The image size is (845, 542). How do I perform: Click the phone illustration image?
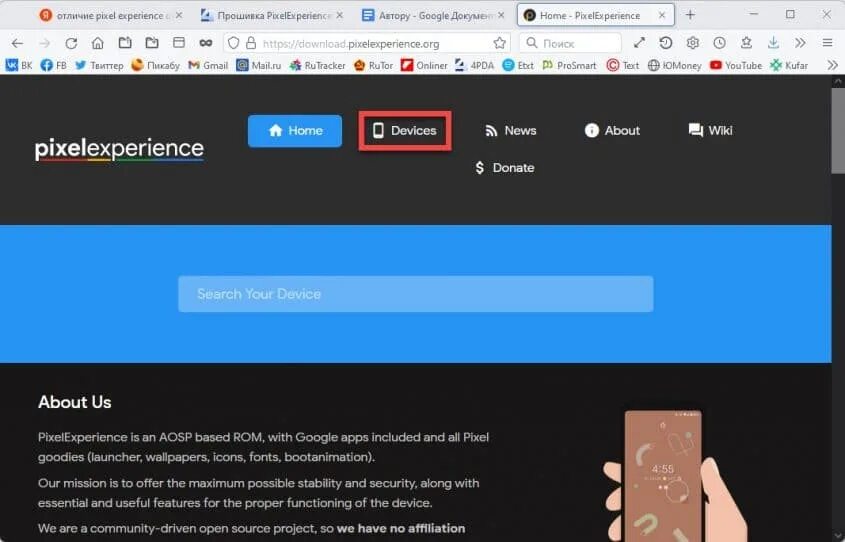point(674,477)
